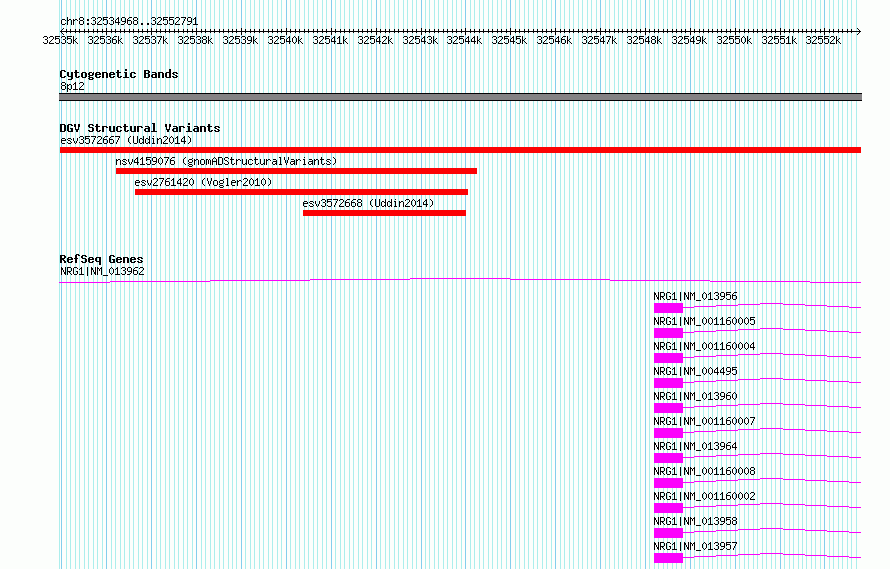Image resolution: width=890 pixels, height=569 pixels.
Task: Open the NRG1|NM_013960 transcript label
Action: 695,396
